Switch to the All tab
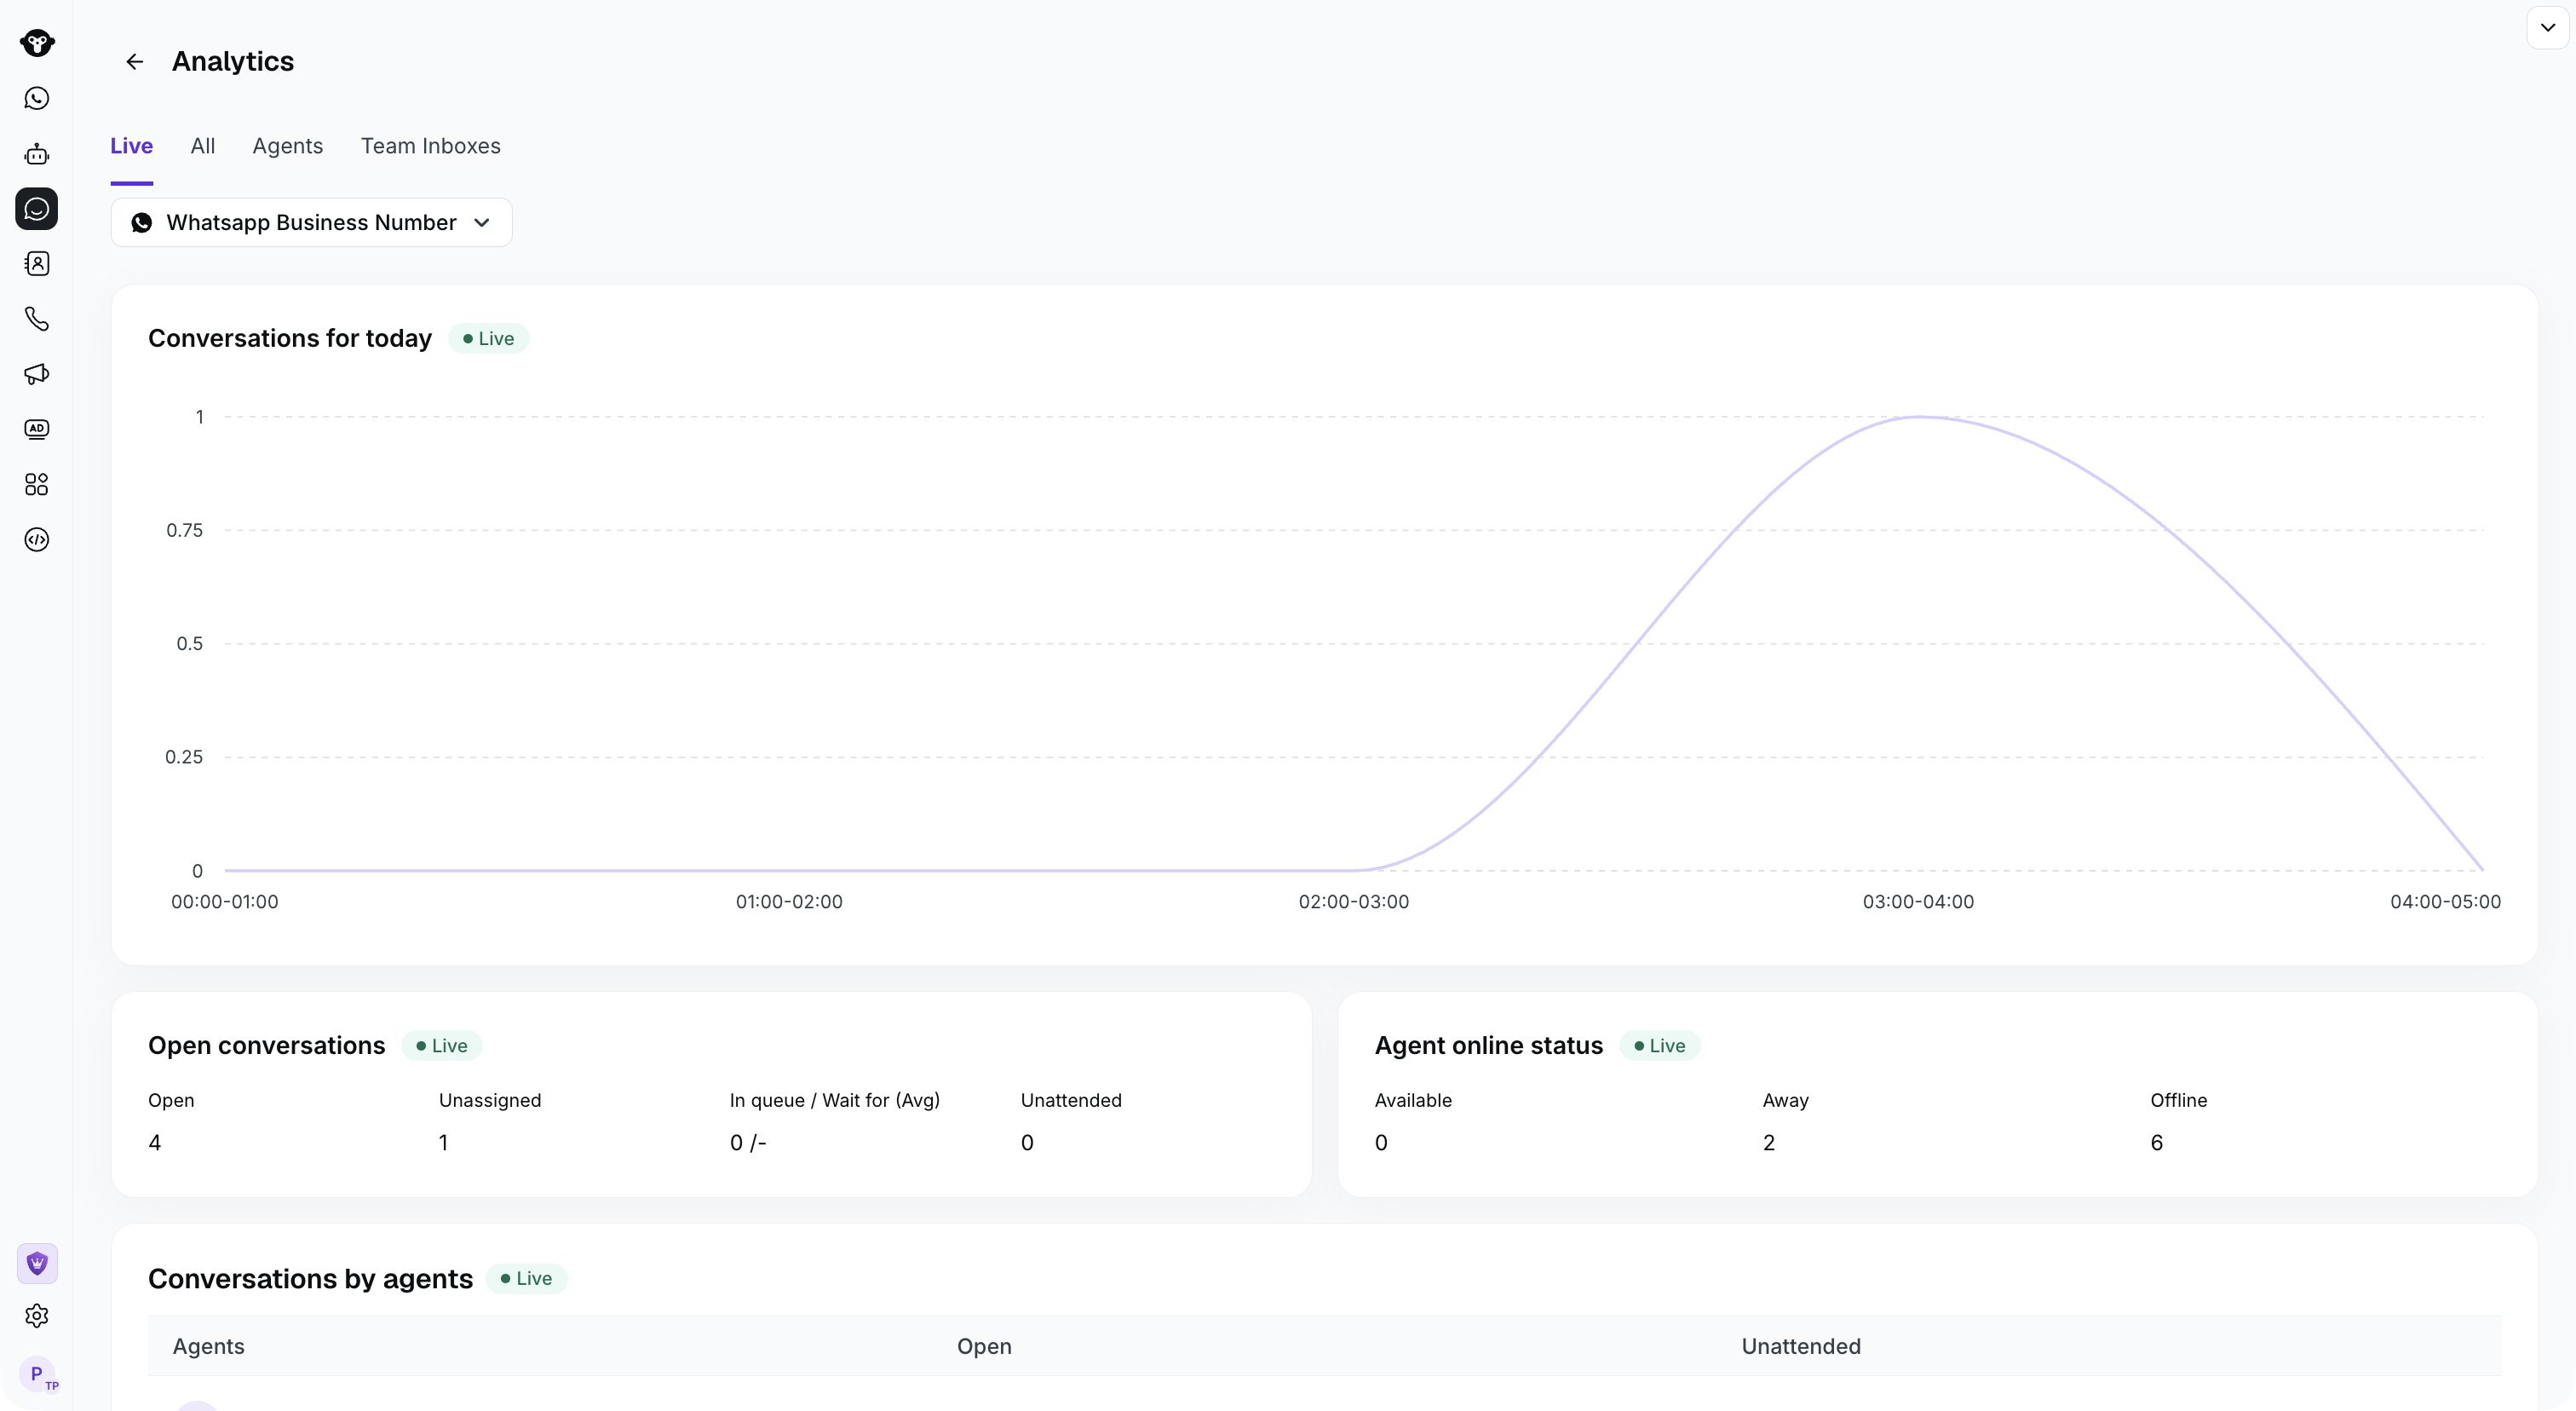The image size is (2576, 1411). (203, 146)
